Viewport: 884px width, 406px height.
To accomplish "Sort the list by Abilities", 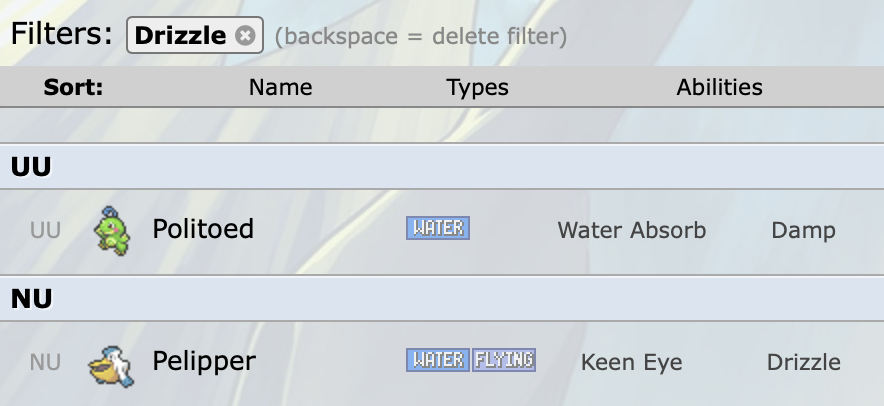I will click(719, 87).
